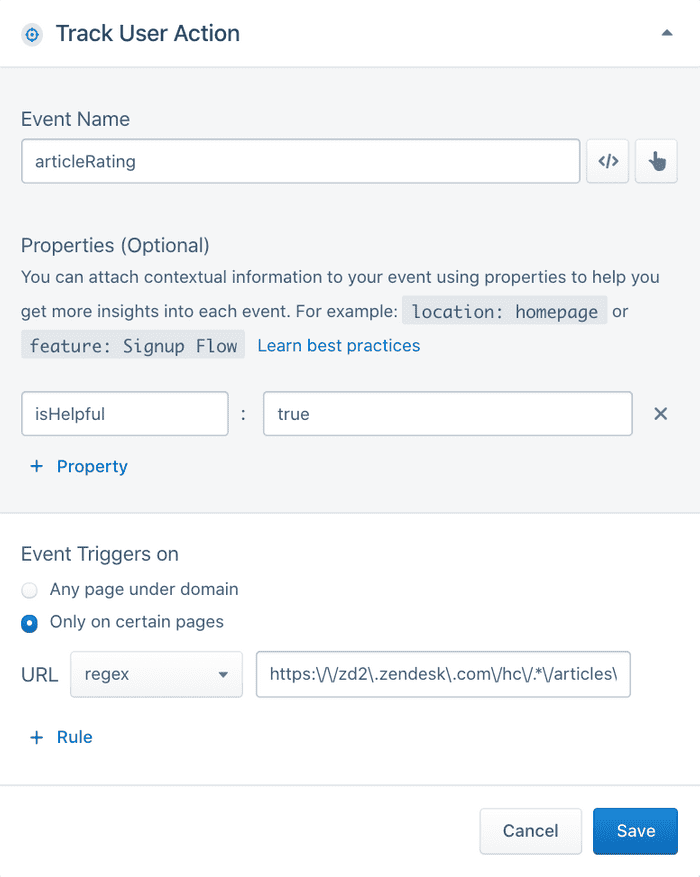Select Any page under domain

point(130,590)
